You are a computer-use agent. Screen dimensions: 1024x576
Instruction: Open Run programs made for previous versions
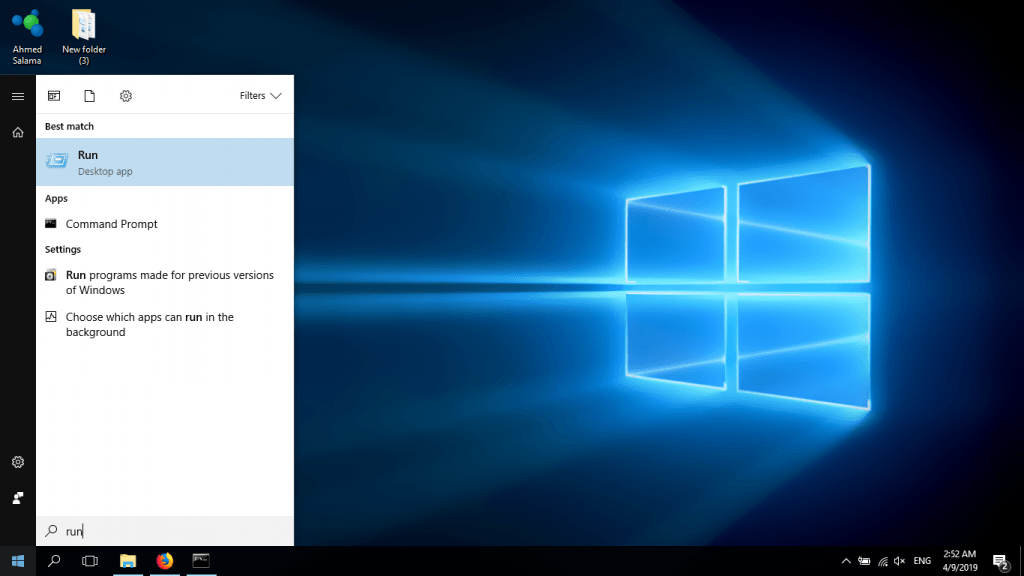pos(165,283)
